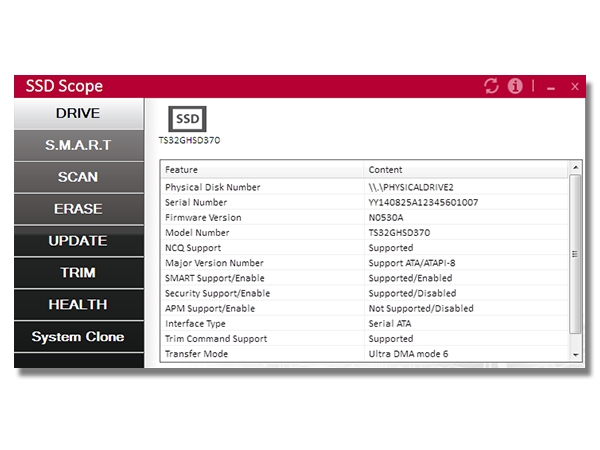Switch to the S.M.A.R.T tab
Screen dimensions: 600x450
click(x=77, y=145)
